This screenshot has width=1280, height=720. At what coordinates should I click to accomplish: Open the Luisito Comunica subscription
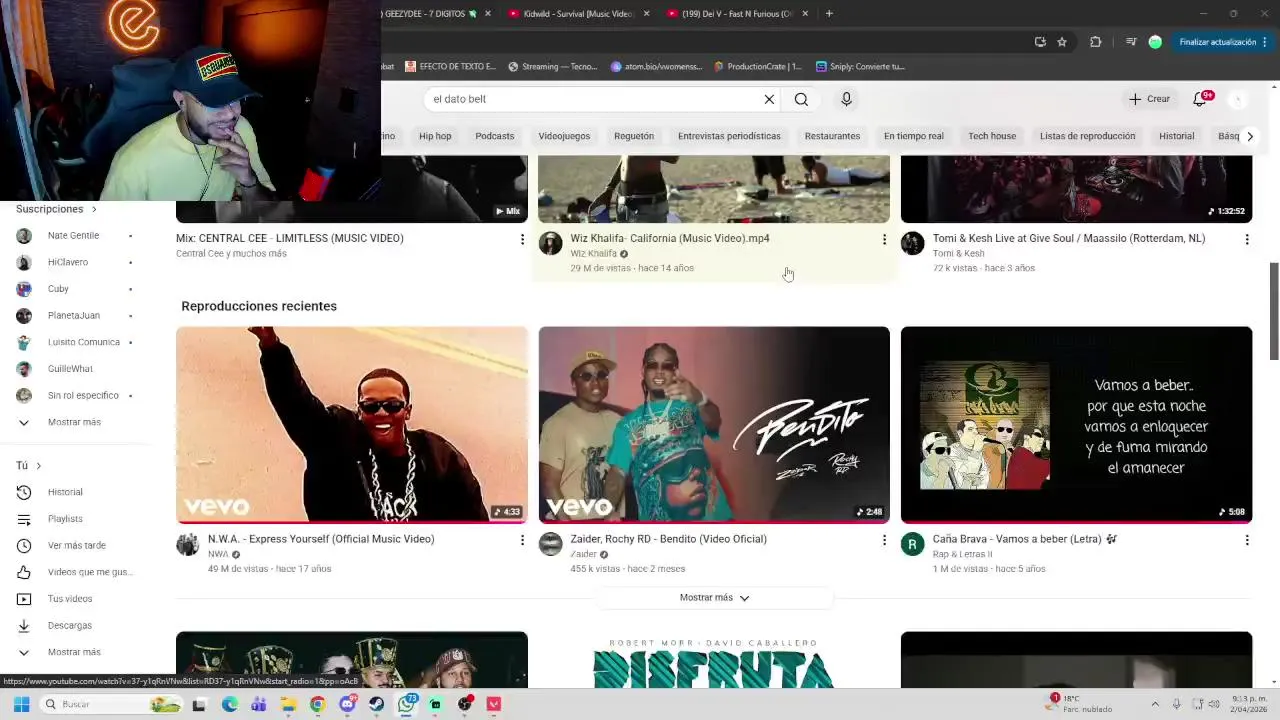click(83, 342)
